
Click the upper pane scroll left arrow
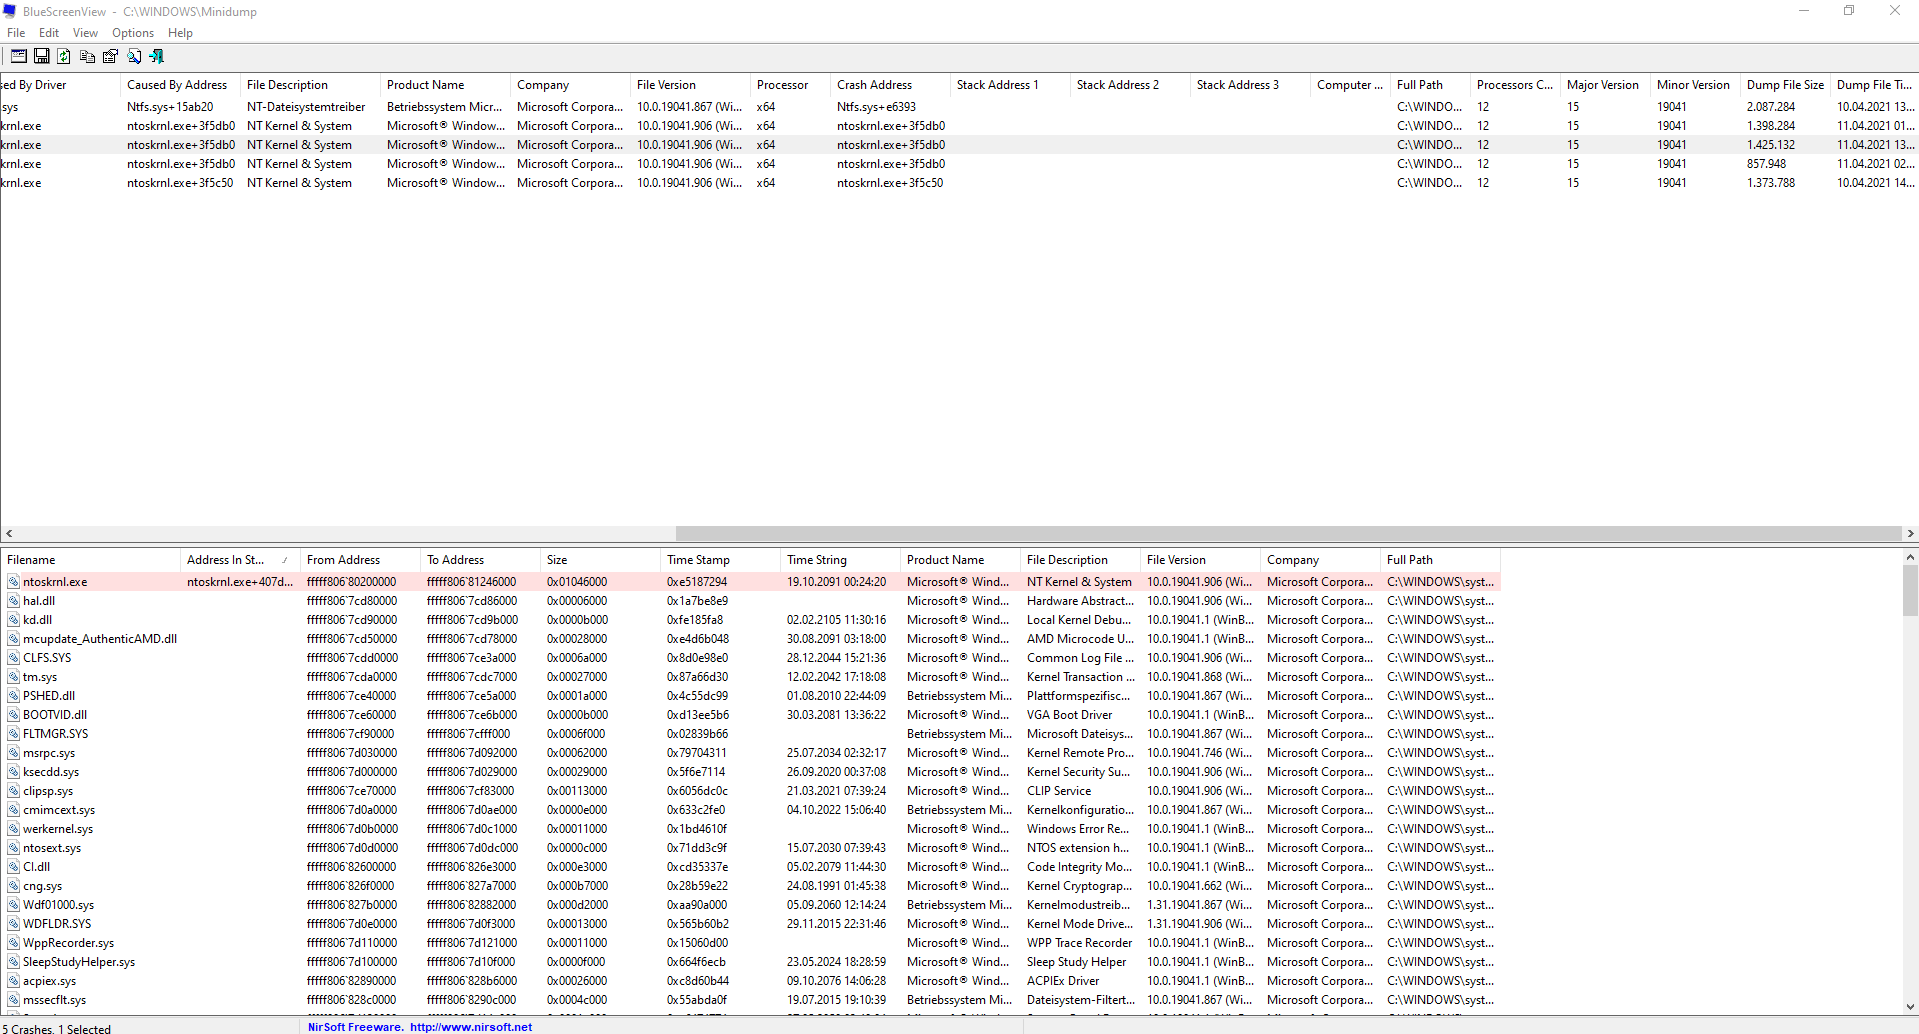(x=9, y=534)
